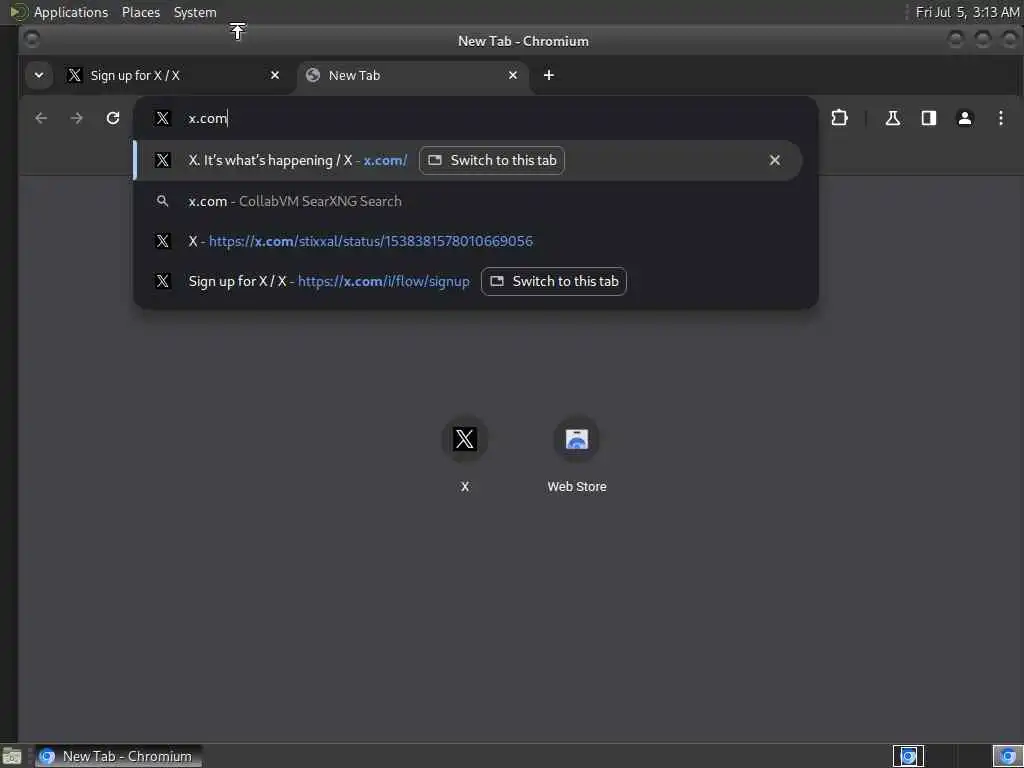Reload the page
Screen dimensions: 1024x768
(113, 118)
